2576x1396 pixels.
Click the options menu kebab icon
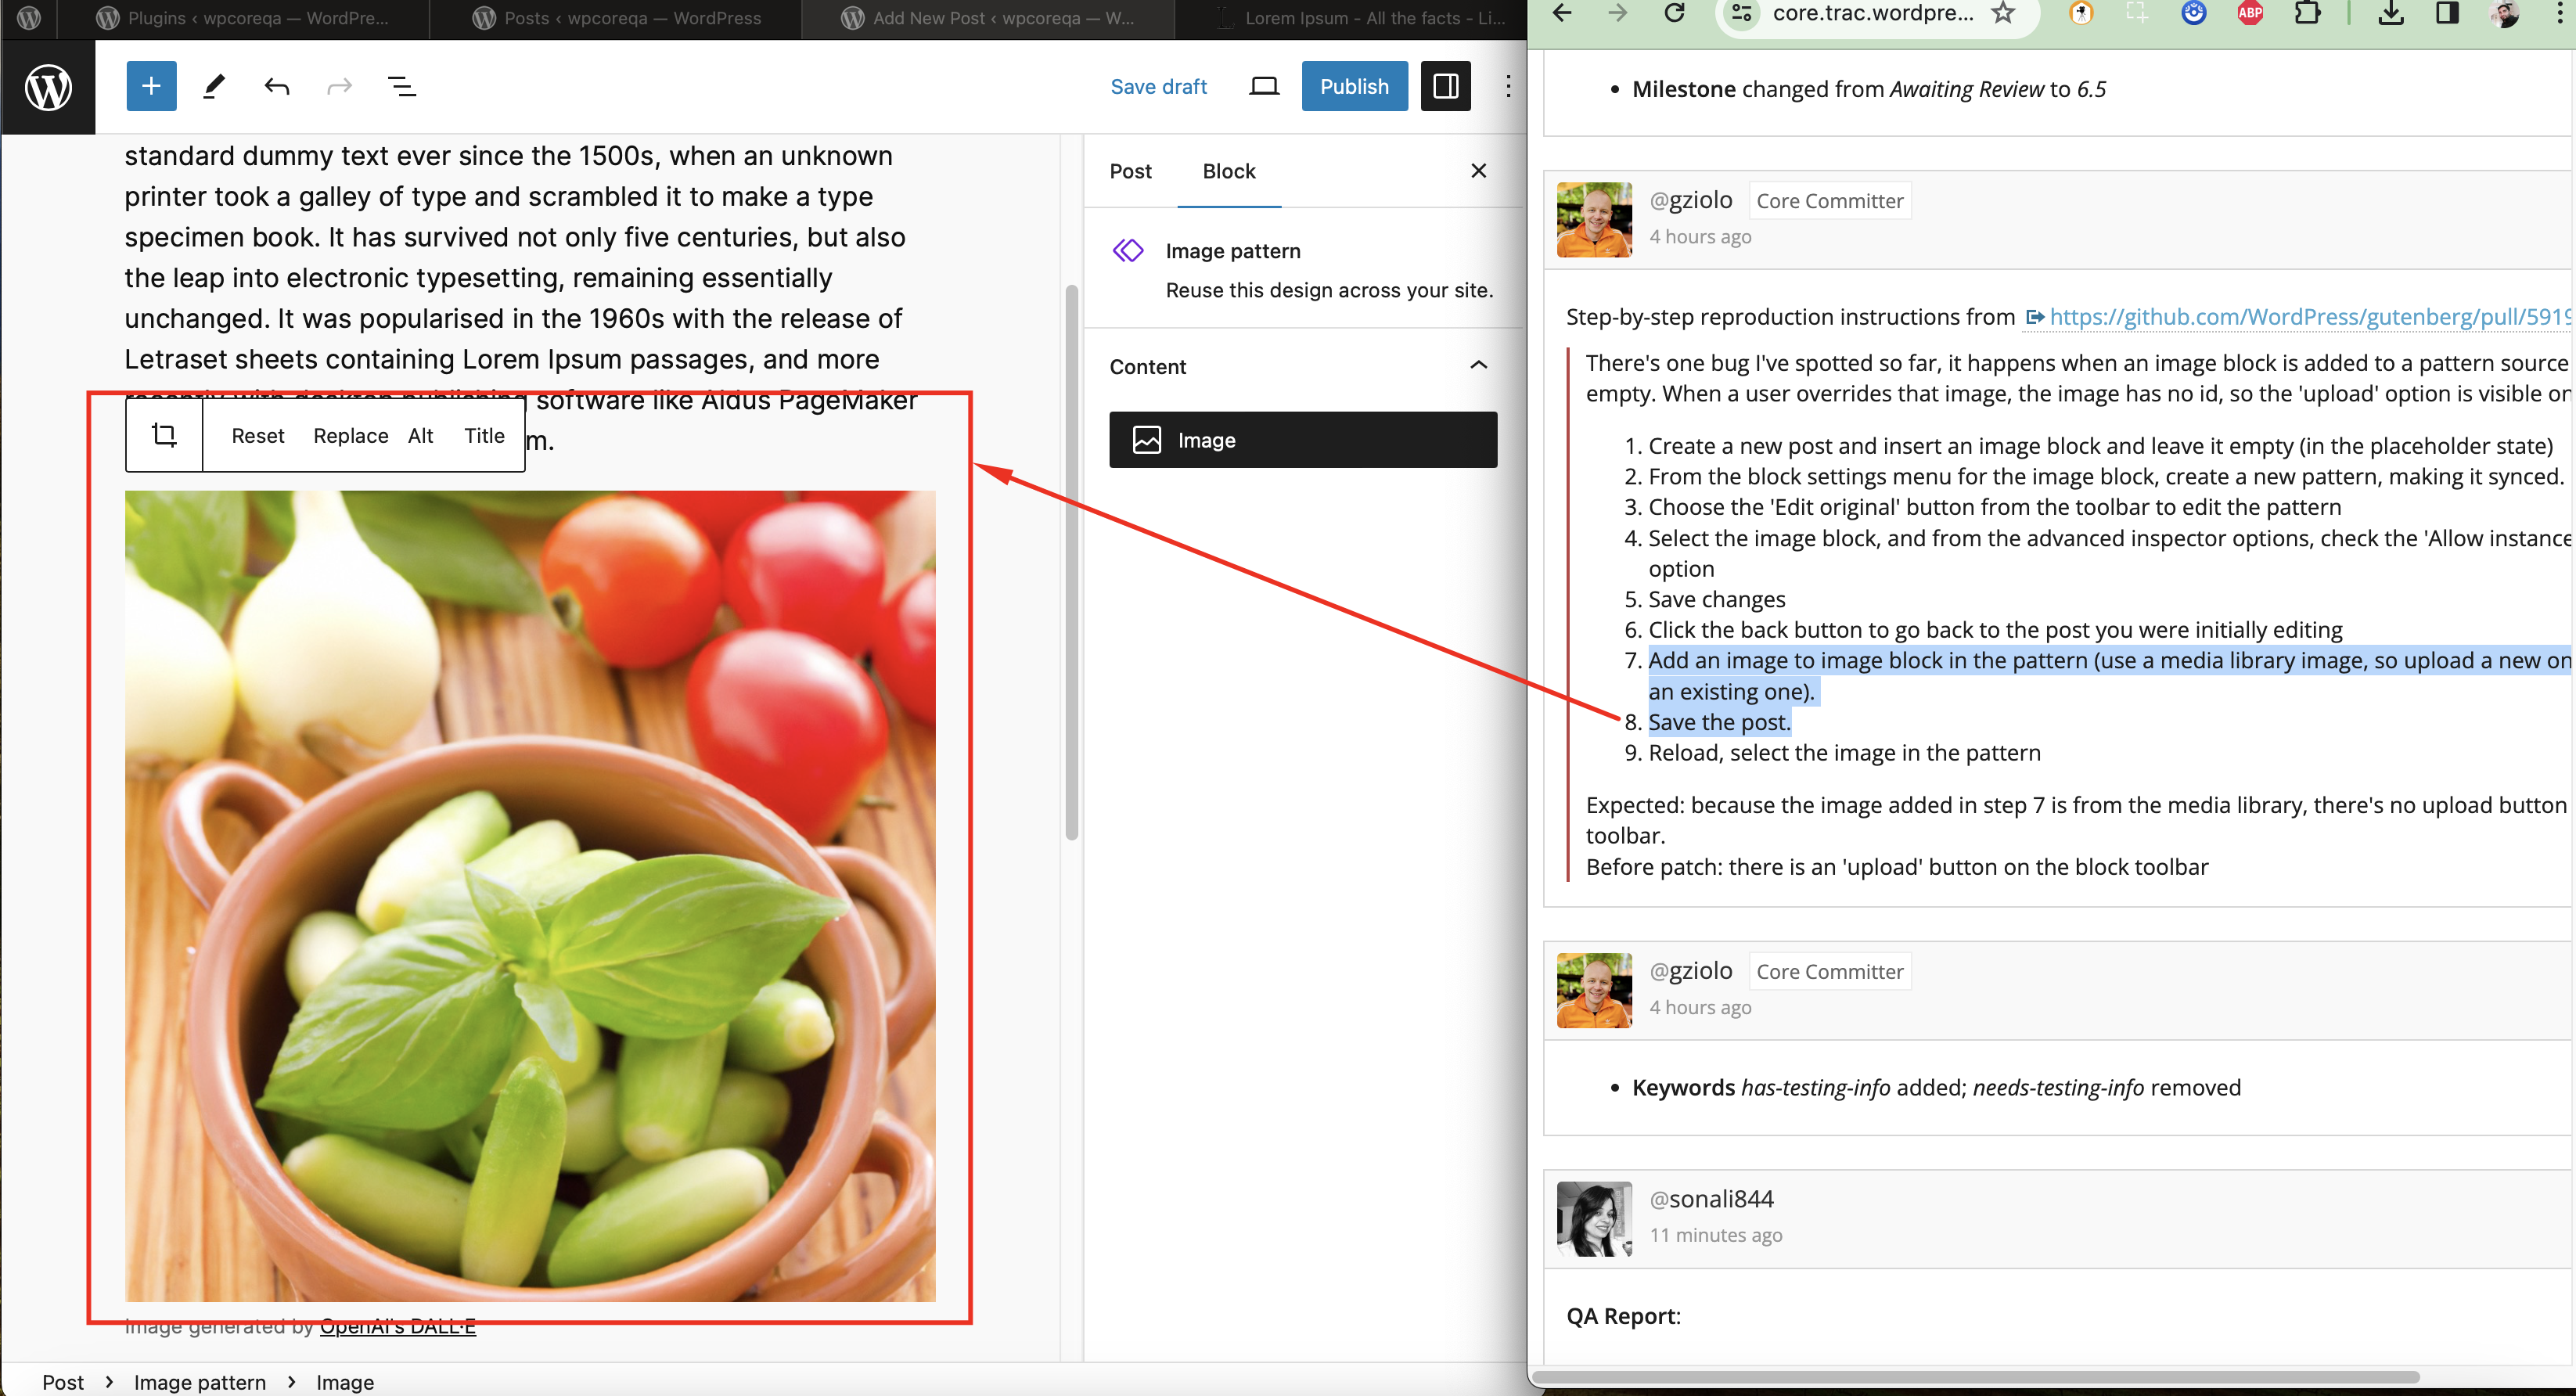point(1507,85)
